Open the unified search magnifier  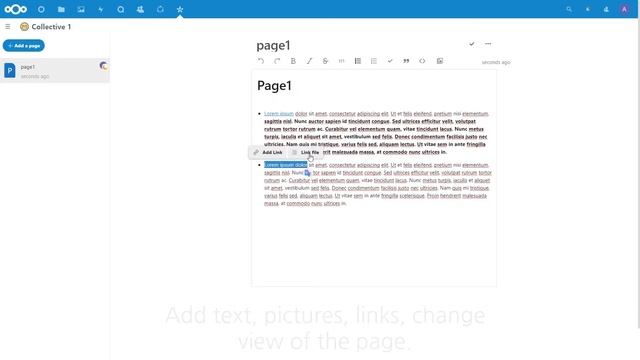569,9
